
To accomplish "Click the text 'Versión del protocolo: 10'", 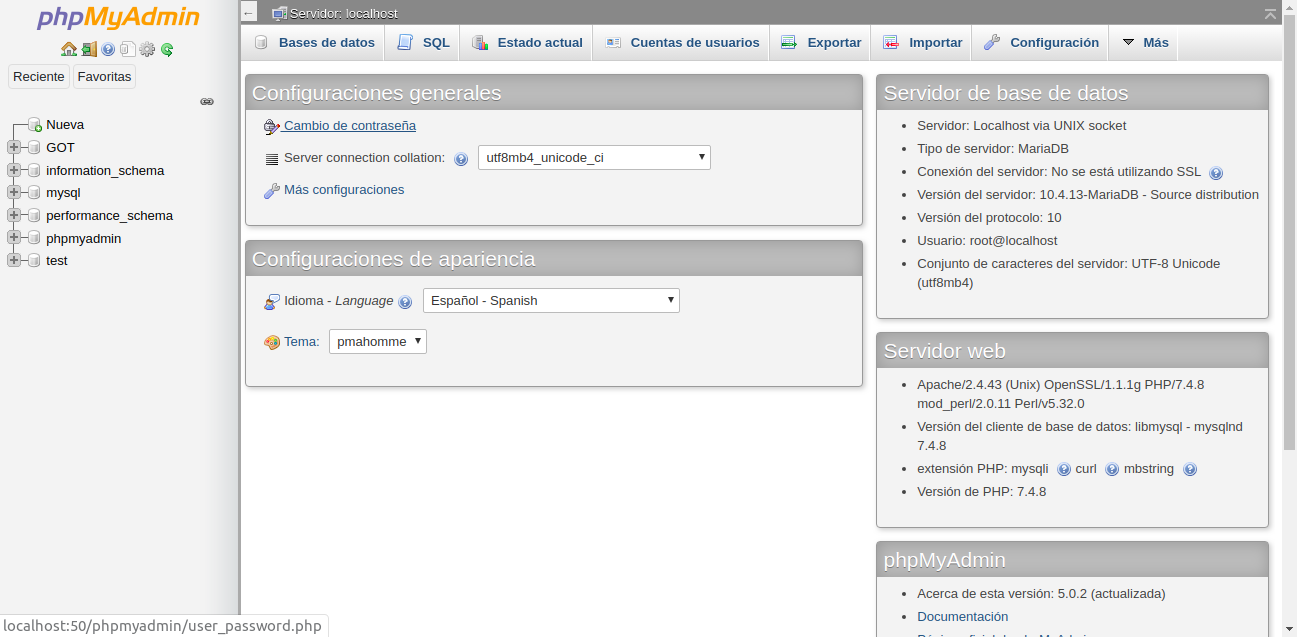I will [989, 217].
